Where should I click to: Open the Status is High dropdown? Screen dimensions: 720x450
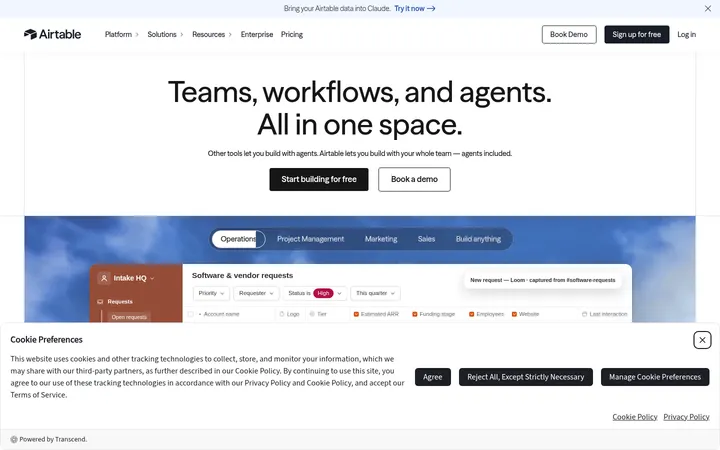pyautogui.click(x=315, y=293)
